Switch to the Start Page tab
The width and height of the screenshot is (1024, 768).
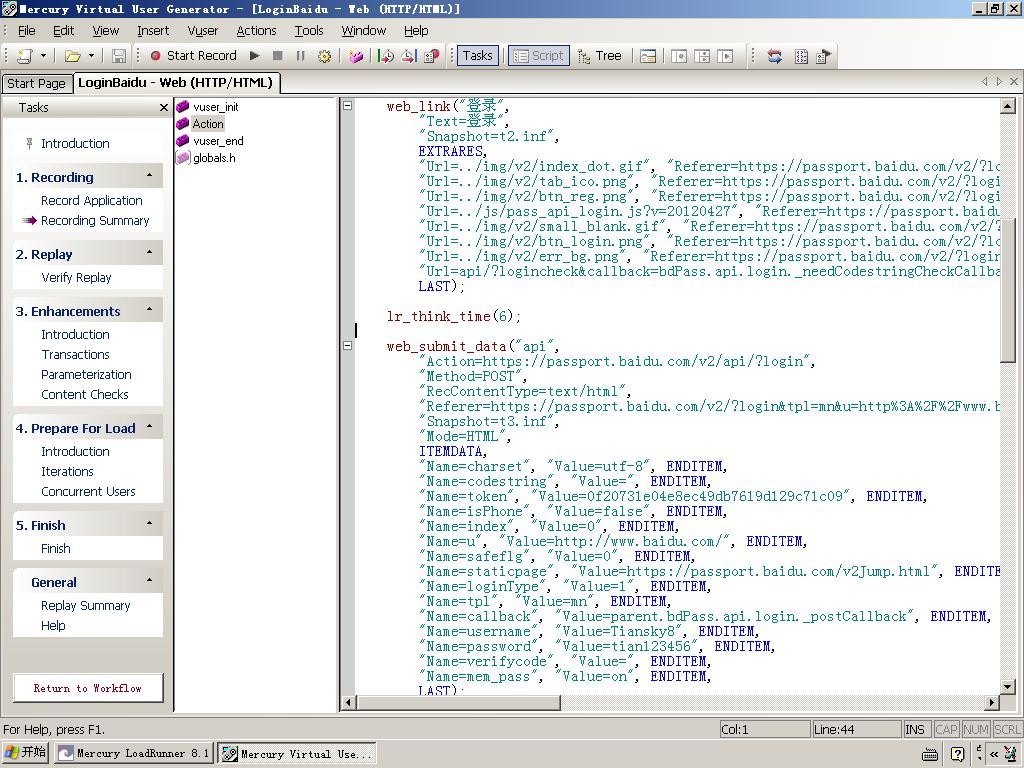coord(36,84)
